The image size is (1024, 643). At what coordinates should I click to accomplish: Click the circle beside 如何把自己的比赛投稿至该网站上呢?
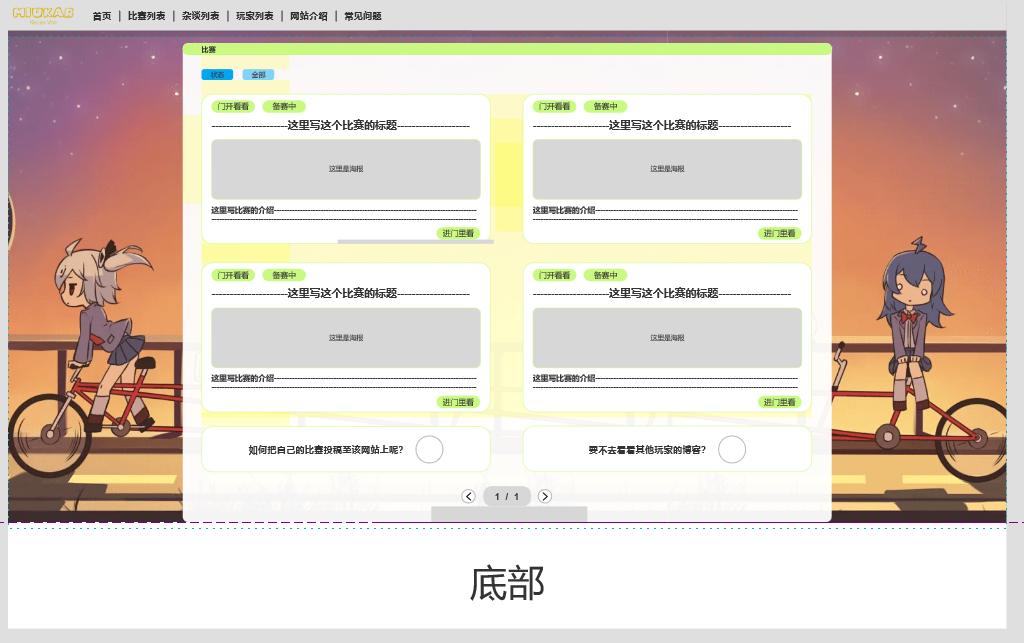430,450
